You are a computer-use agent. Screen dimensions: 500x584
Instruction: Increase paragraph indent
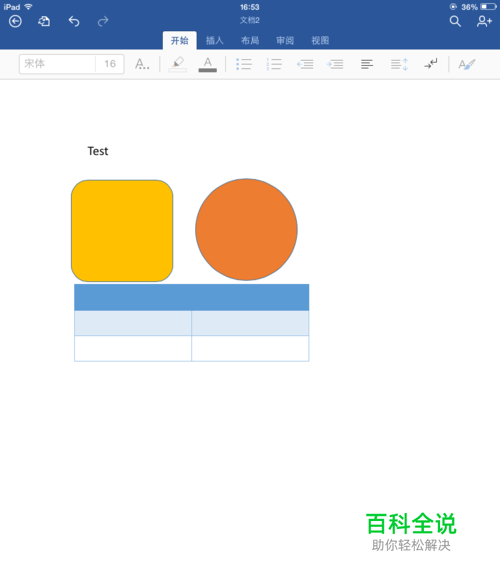(335, 64)
